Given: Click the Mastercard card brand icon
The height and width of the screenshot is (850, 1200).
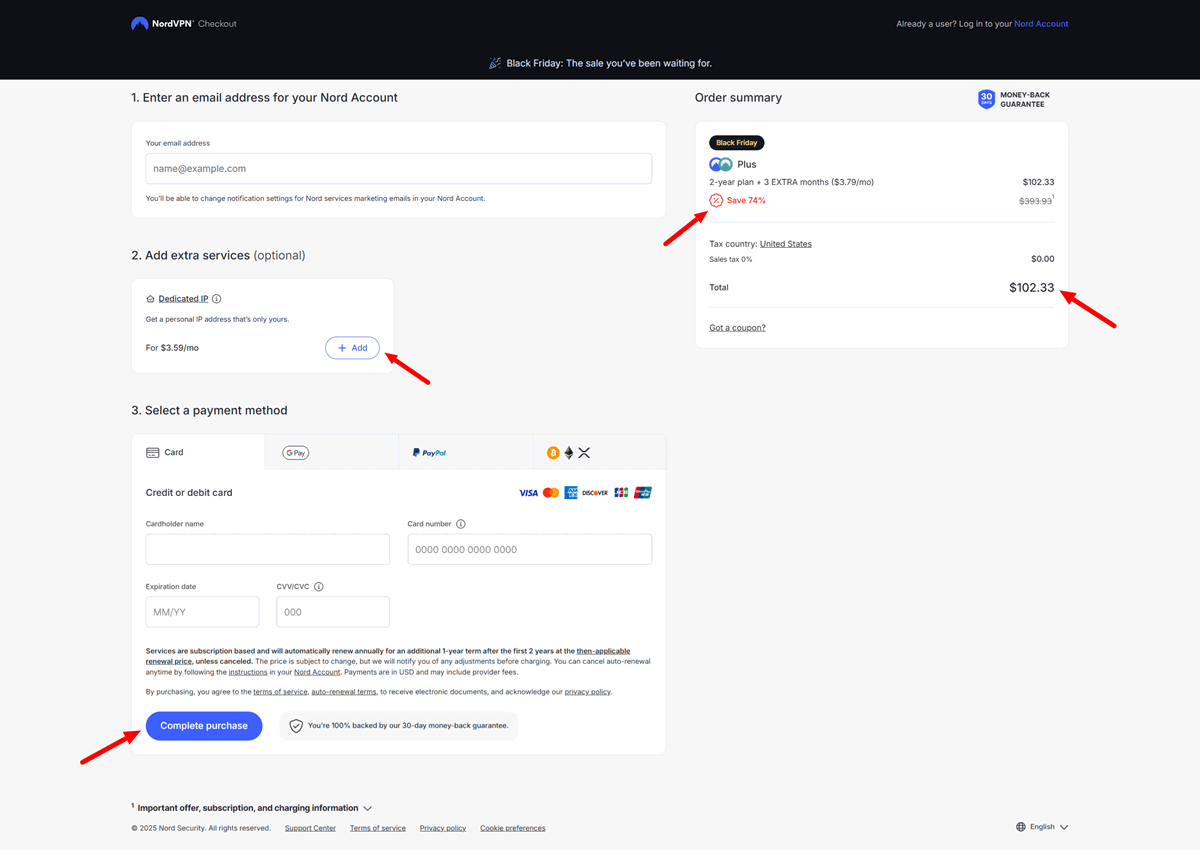Looking at the screenshot, I should pos(550,492).
